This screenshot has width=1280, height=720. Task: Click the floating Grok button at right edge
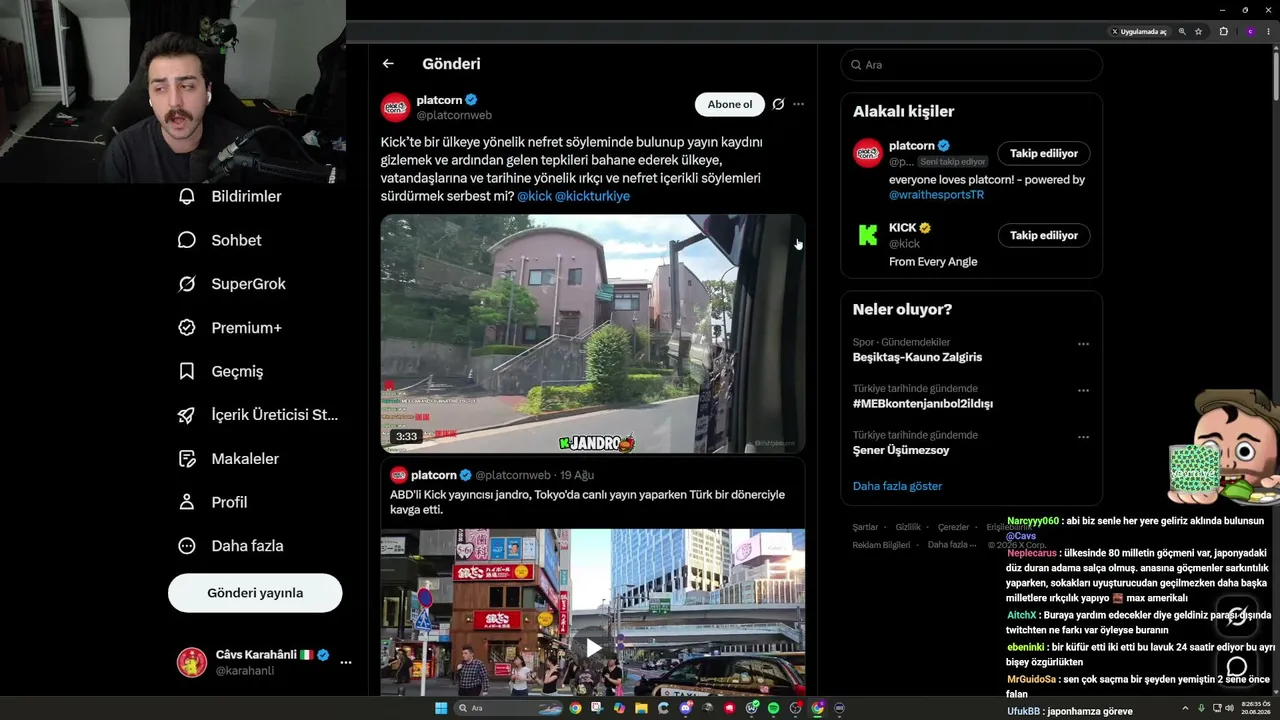click(x=1237, y=616)
